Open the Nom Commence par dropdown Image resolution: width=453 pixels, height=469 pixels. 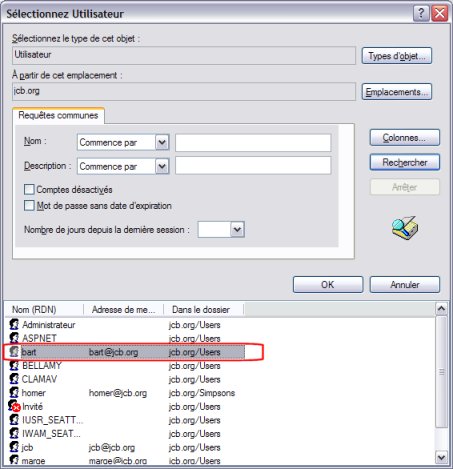click(162, 142)
